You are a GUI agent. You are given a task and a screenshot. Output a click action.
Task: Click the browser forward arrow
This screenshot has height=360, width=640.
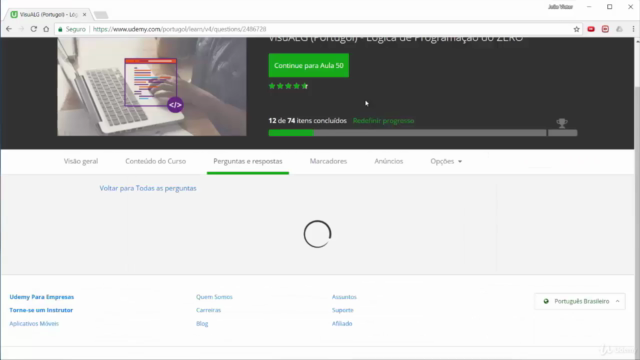click(21, 29)
